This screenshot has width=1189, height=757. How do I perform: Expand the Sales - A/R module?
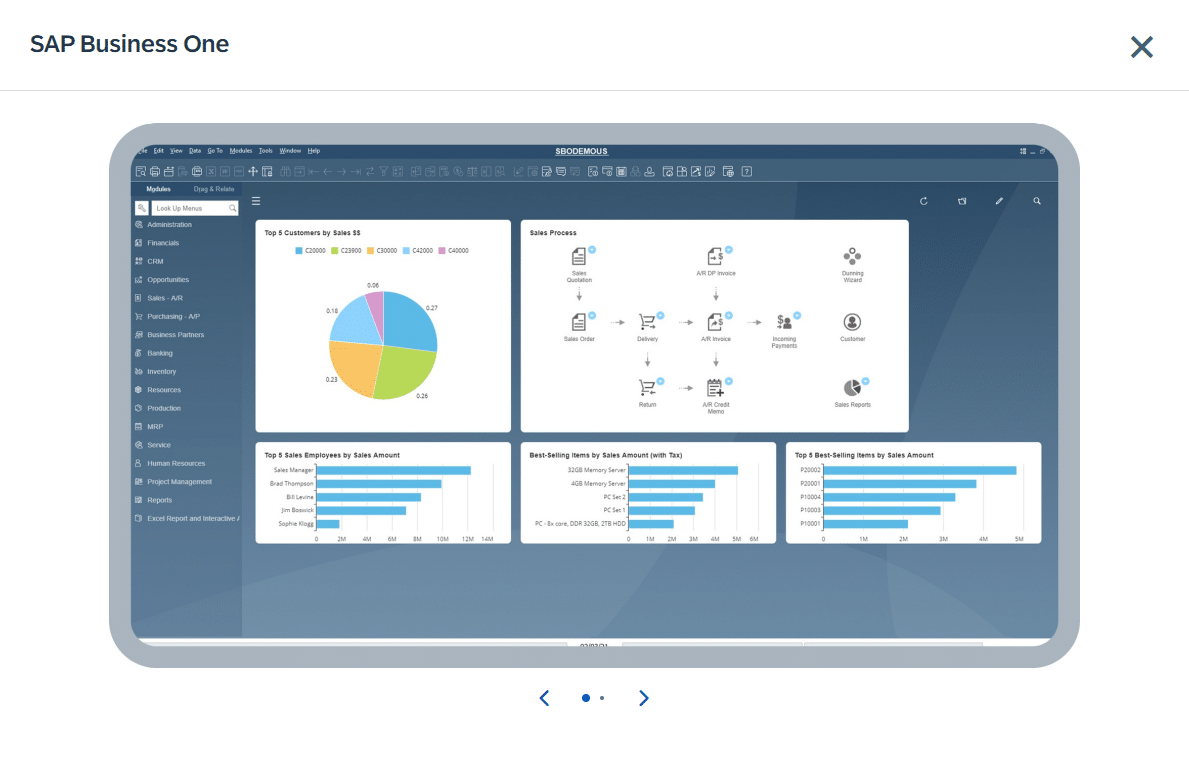click(158, 298)
